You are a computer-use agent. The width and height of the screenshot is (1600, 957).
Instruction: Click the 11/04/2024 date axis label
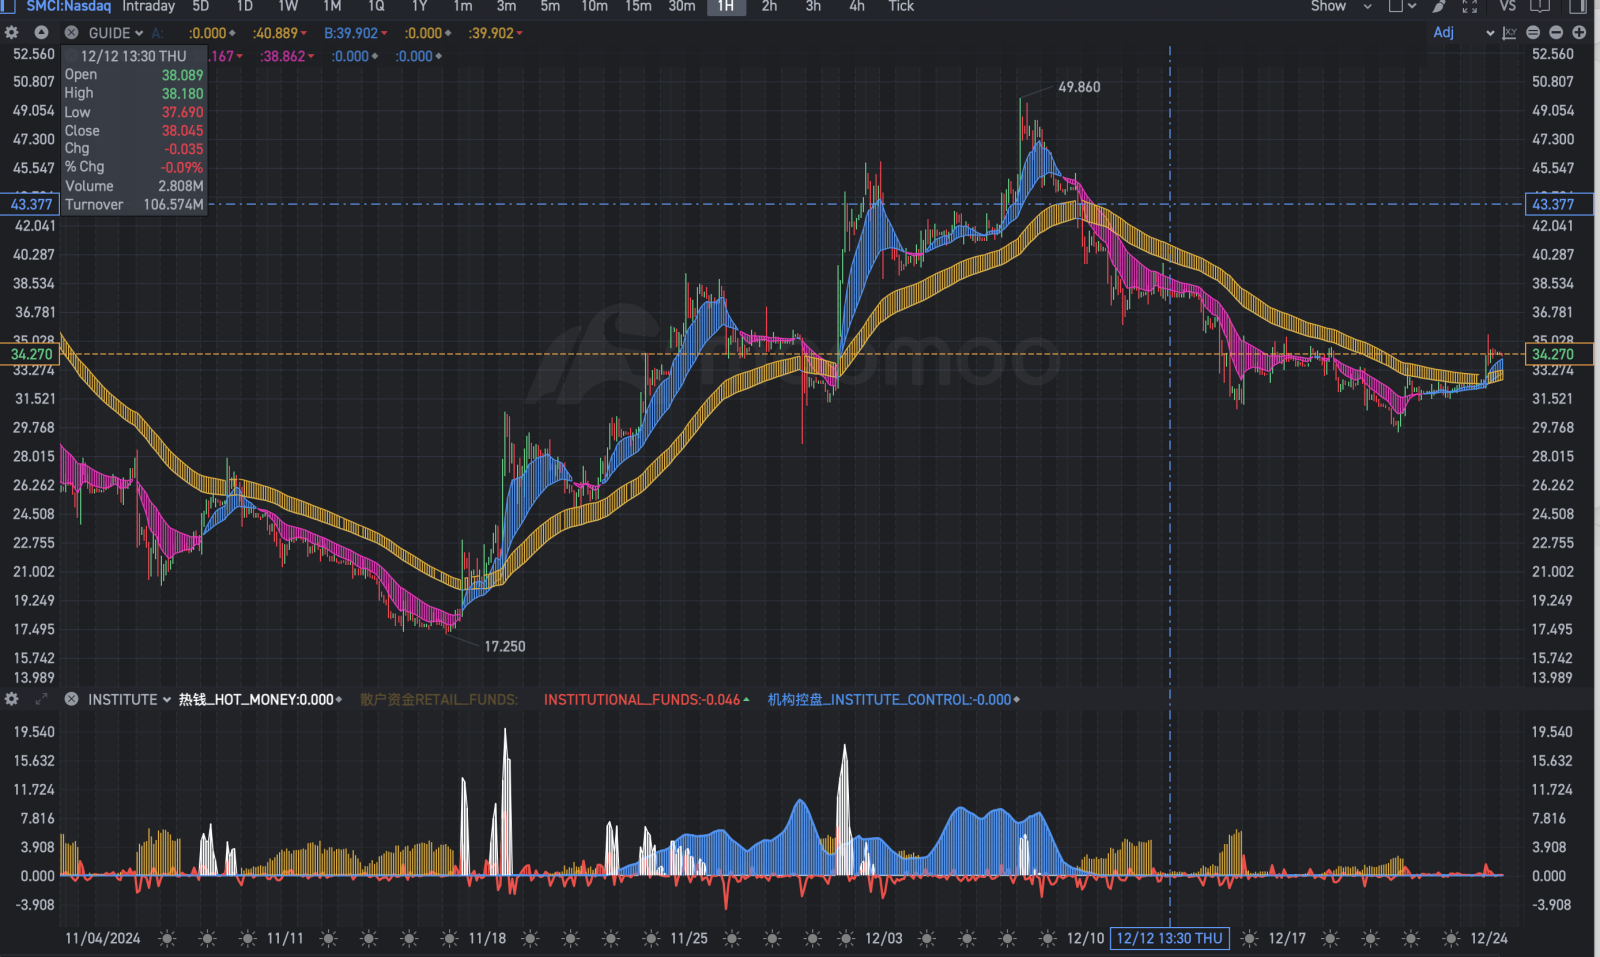point(103,938)
